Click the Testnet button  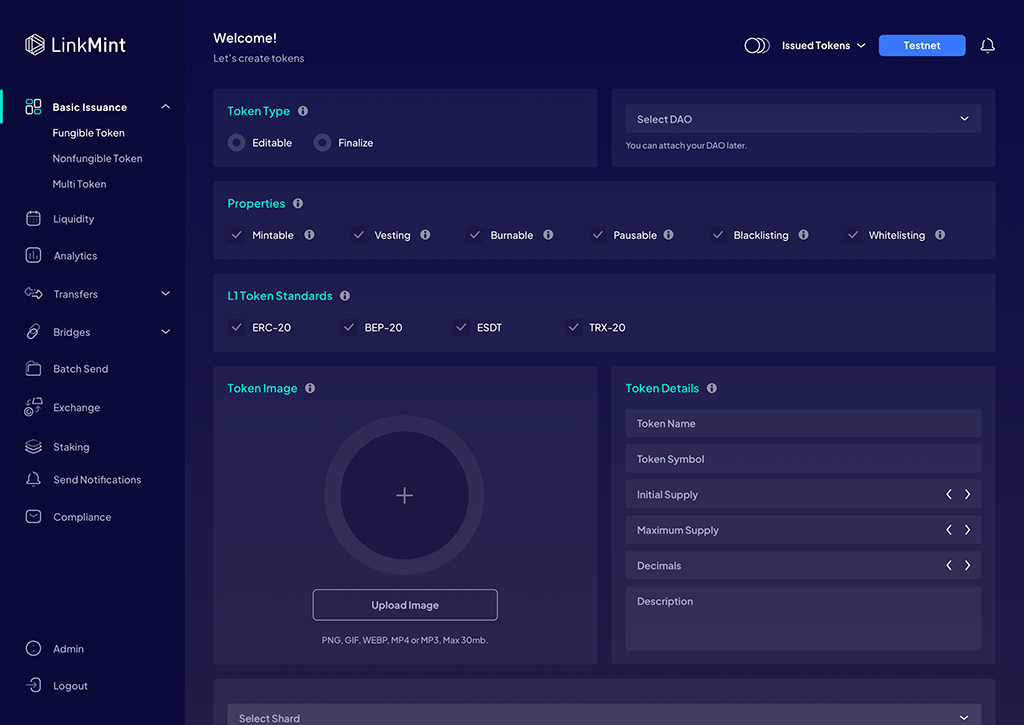pos(921,45)
